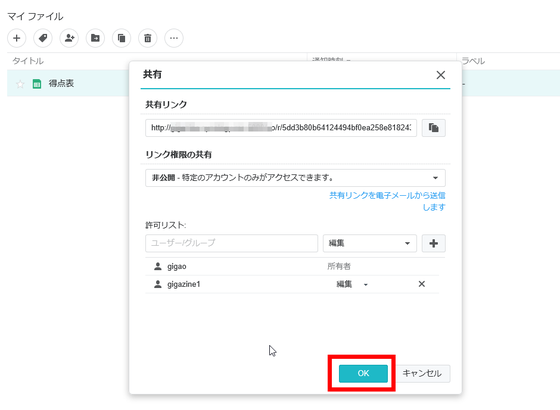Click the trash delete toolbar icon
Image resolution: width=560 pixels, height=410 pixels.
click(x=148, y=38)
